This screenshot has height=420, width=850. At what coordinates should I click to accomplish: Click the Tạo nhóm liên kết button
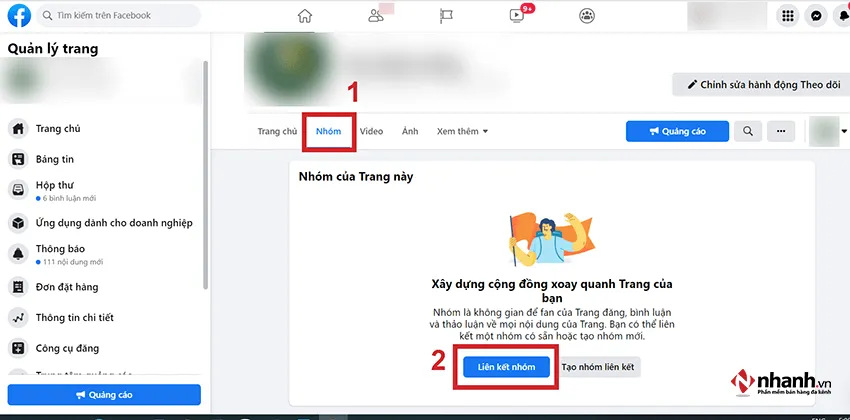click(597, 367)
